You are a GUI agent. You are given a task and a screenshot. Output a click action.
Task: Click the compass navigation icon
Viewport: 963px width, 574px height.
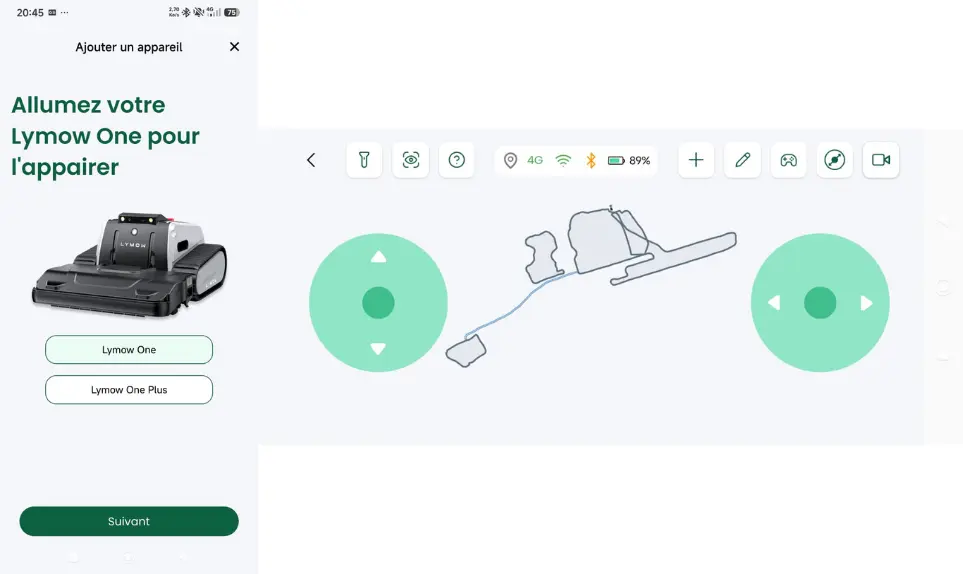tap(835, 160)
